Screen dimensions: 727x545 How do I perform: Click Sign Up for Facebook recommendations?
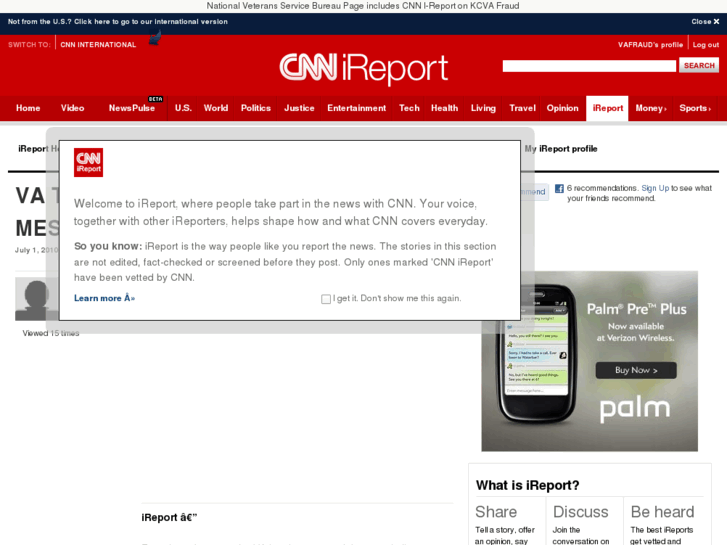coord(655,188)
